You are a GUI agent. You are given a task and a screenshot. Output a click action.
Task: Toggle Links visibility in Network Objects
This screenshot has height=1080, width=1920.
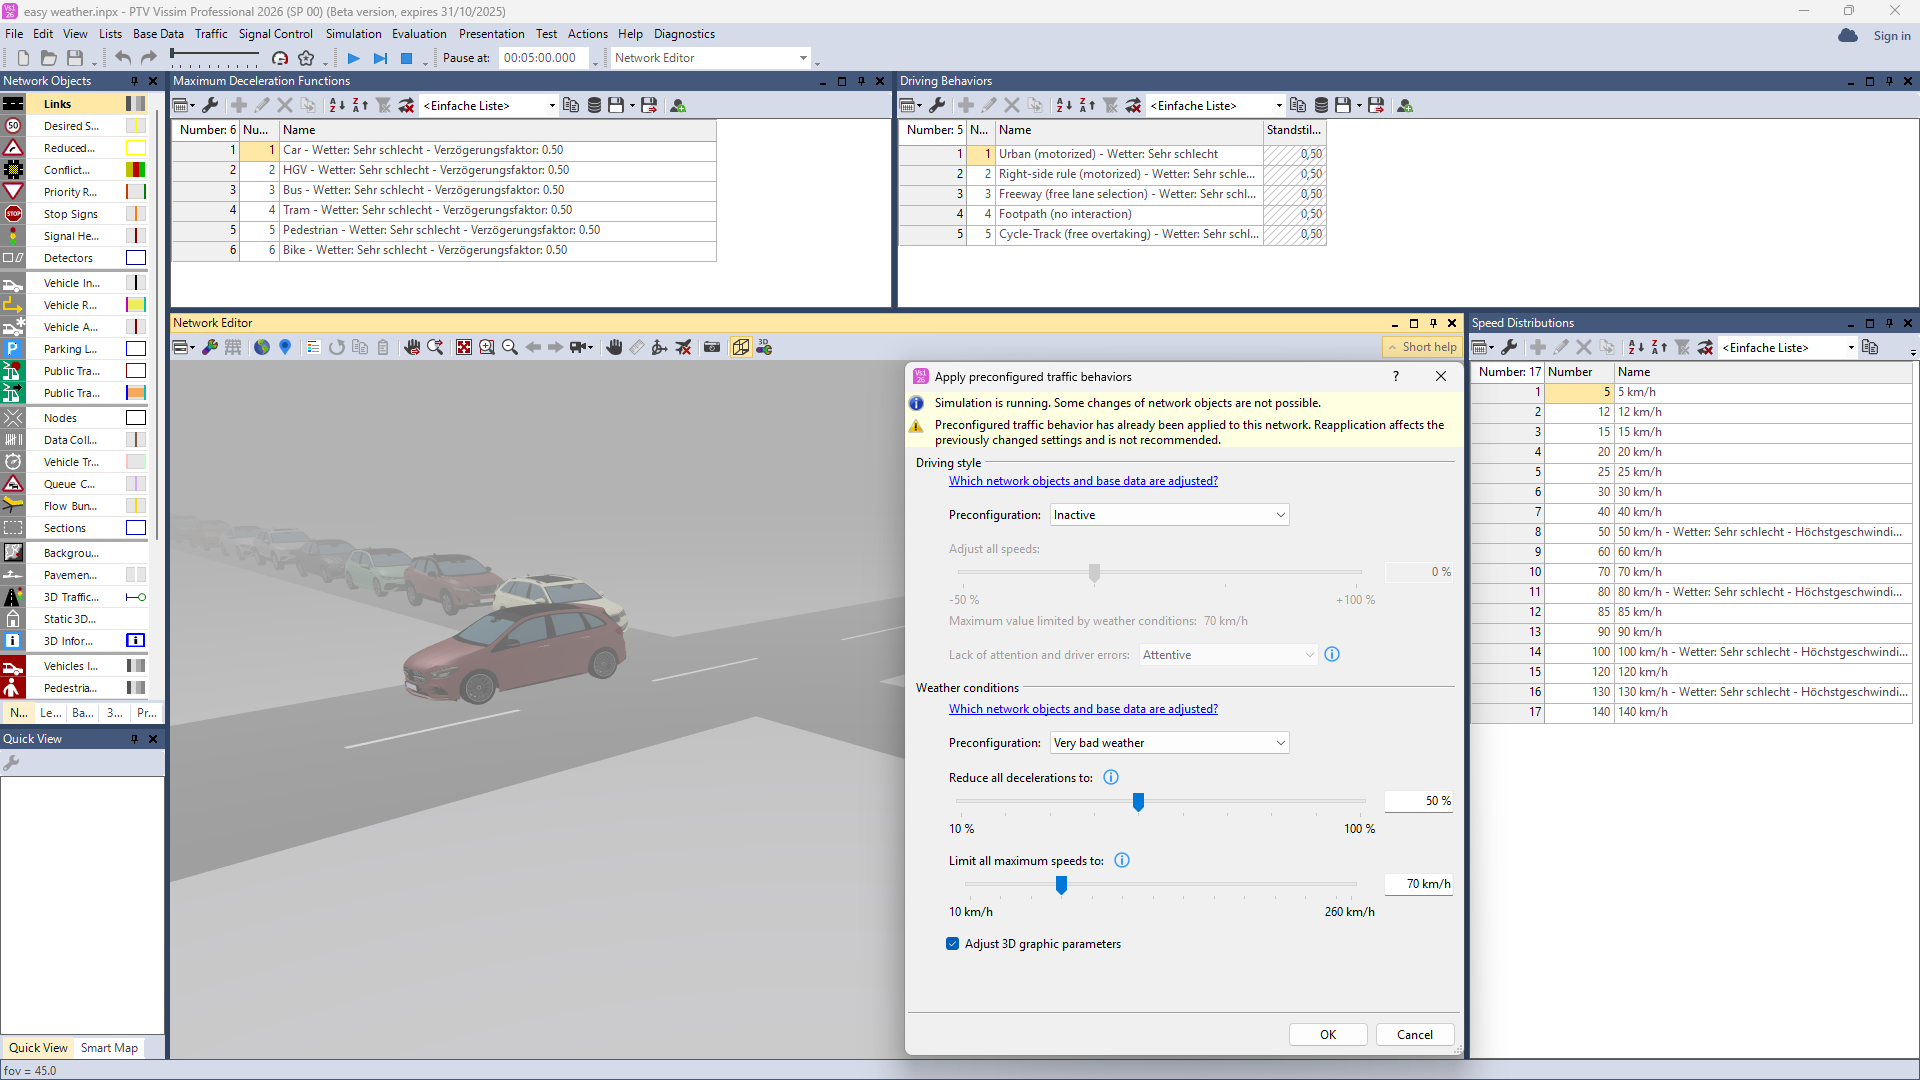[135, 104]
